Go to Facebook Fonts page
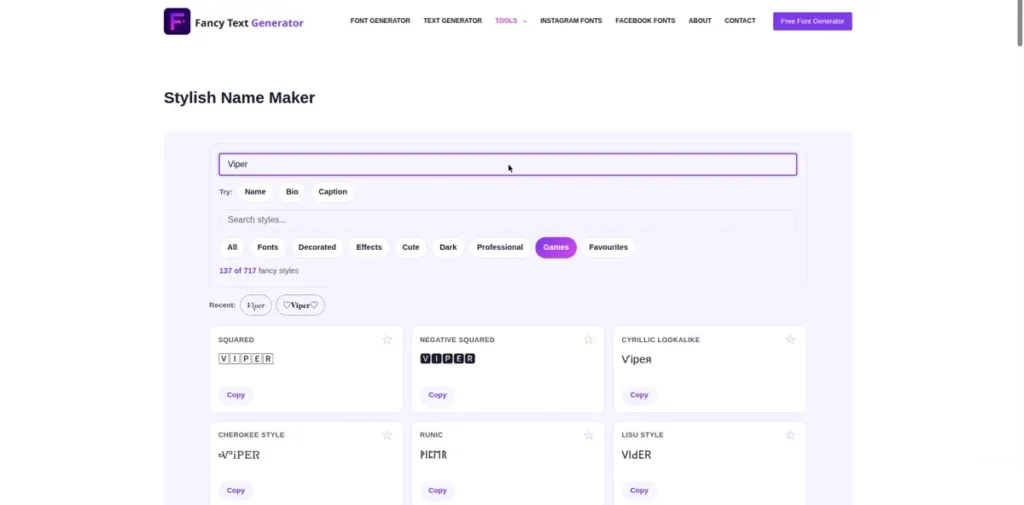The height and width of the screenshot is (505, 1024). [645, 21]
